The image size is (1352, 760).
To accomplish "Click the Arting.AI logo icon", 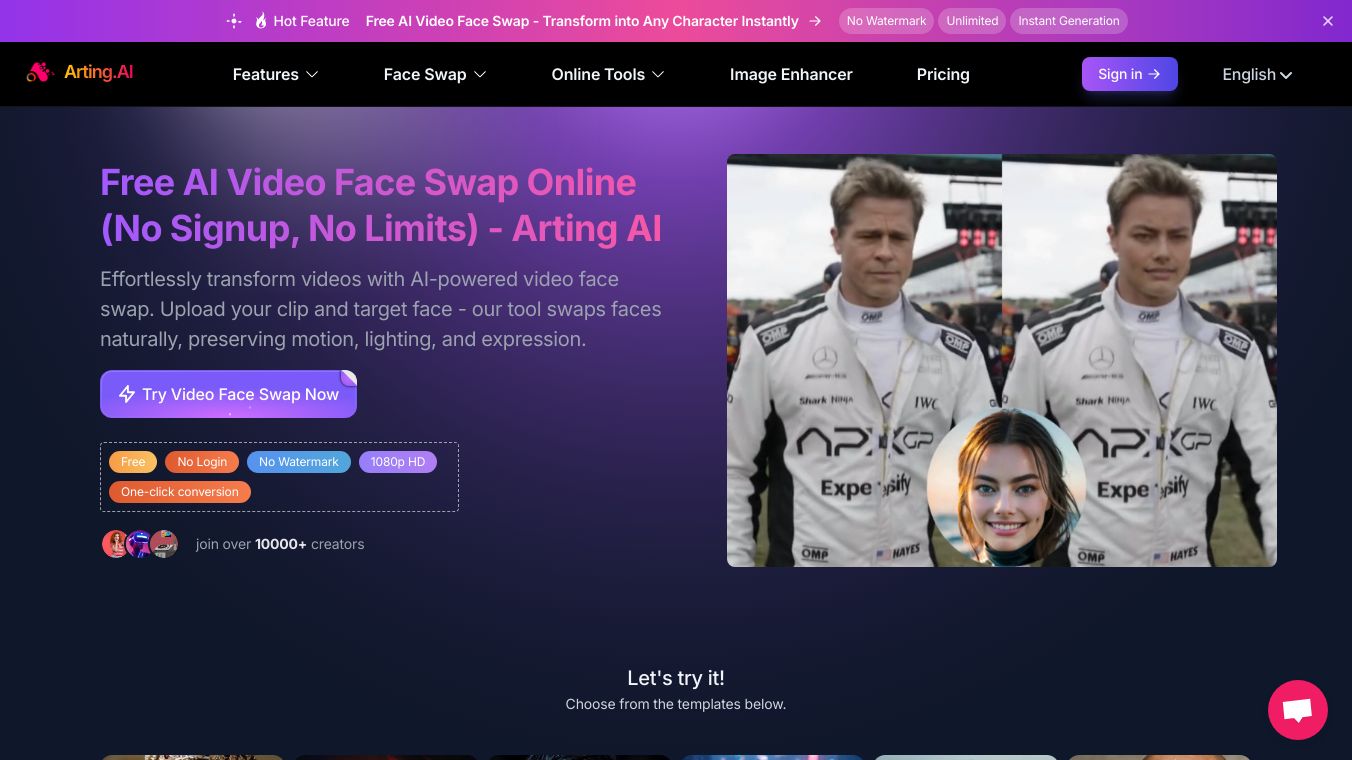I will point(40,72).
